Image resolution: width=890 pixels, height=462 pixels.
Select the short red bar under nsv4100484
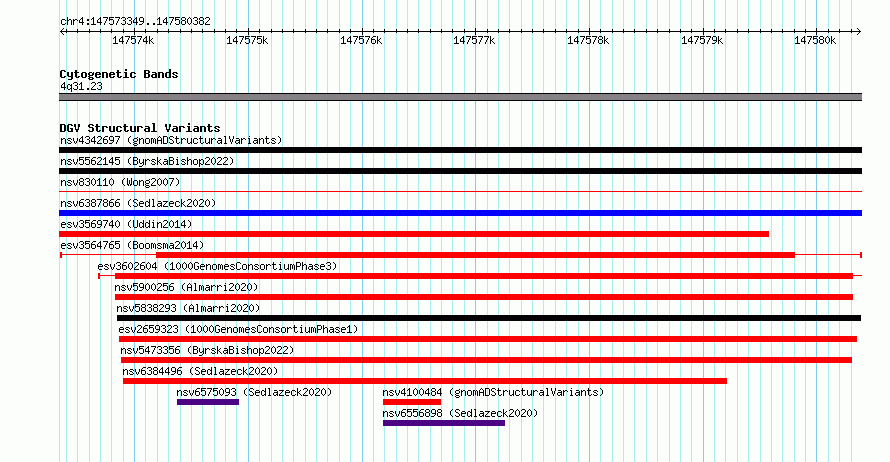coord(412,402)
